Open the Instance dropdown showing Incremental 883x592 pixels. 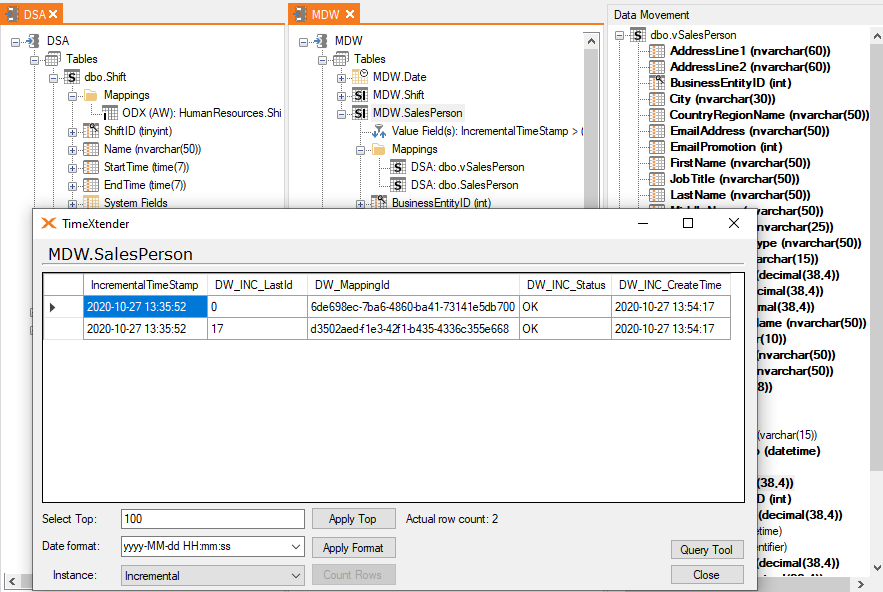tap(296, 576)
